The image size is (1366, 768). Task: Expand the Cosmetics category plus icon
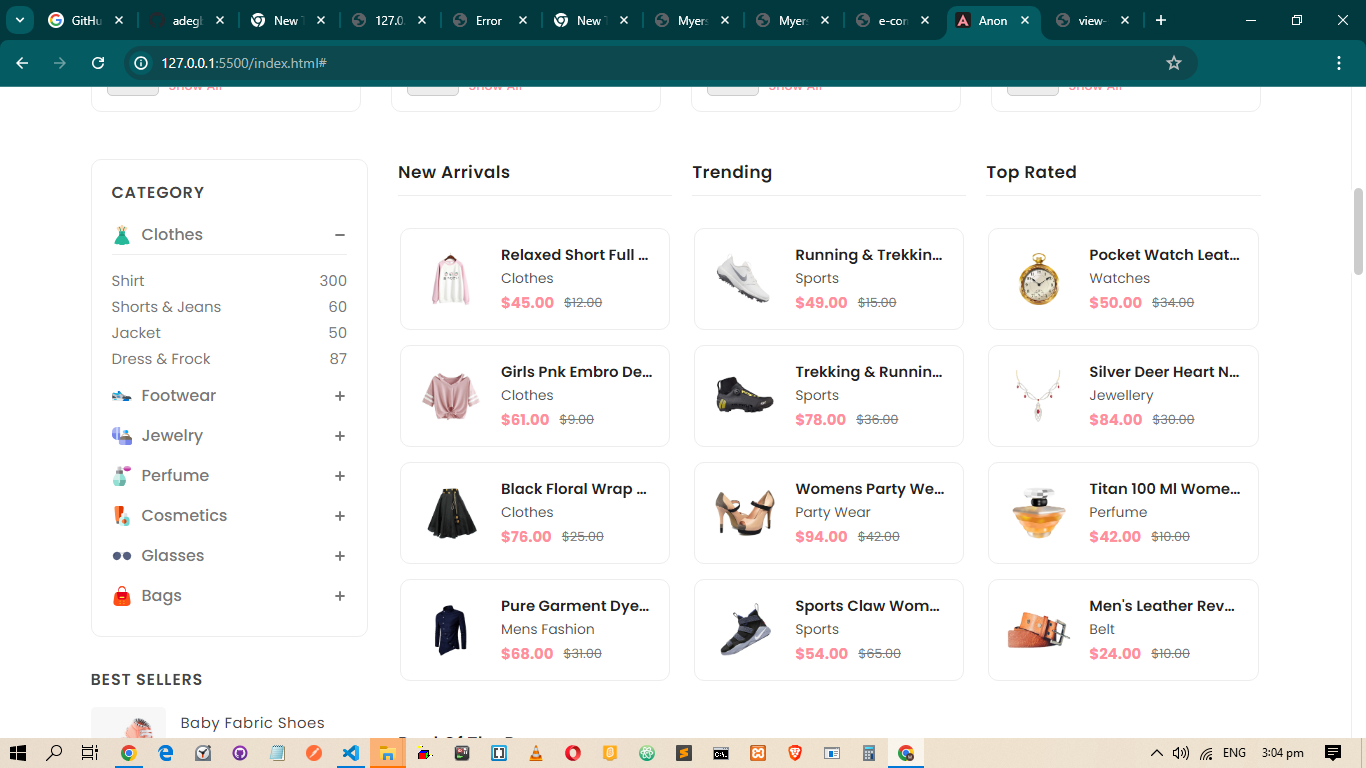click(340, 516)
